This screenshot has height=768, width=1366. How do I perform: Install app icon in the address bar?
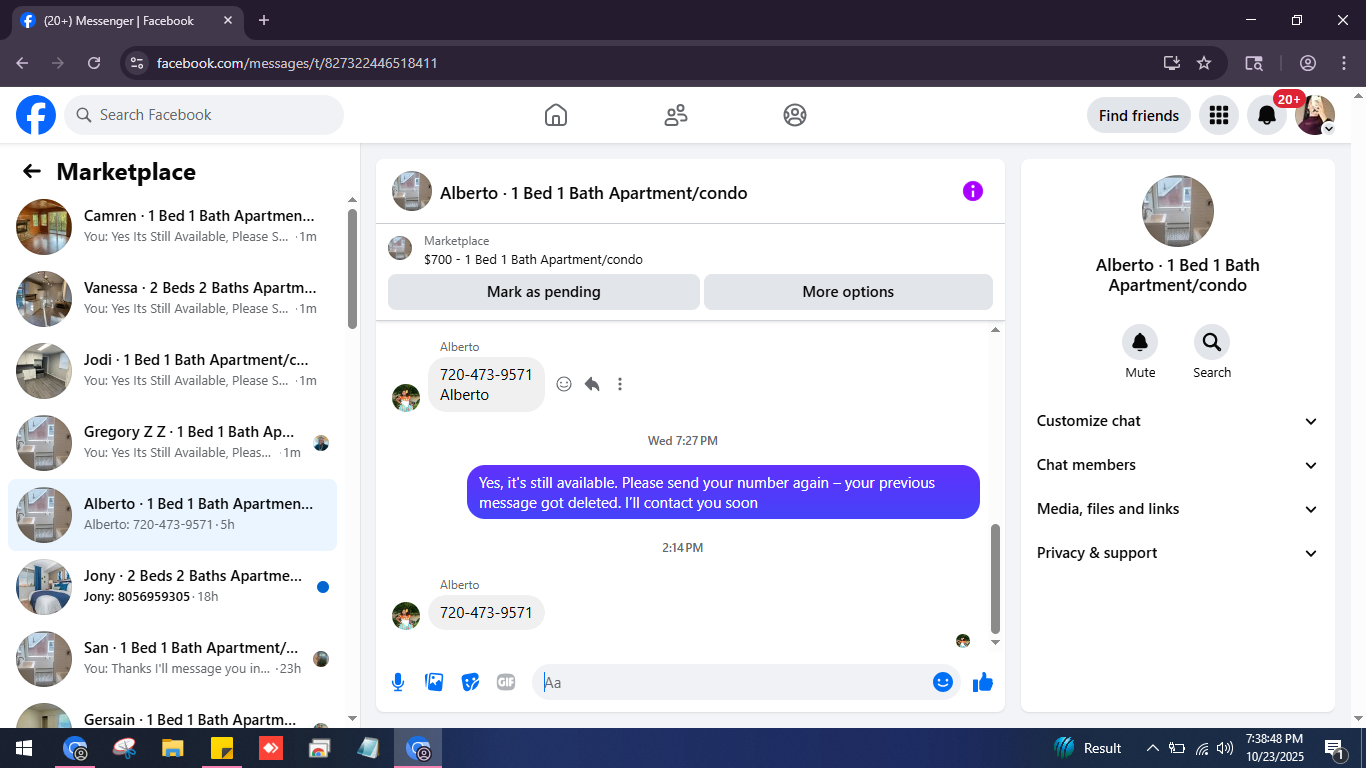(x=1172, y=63)
